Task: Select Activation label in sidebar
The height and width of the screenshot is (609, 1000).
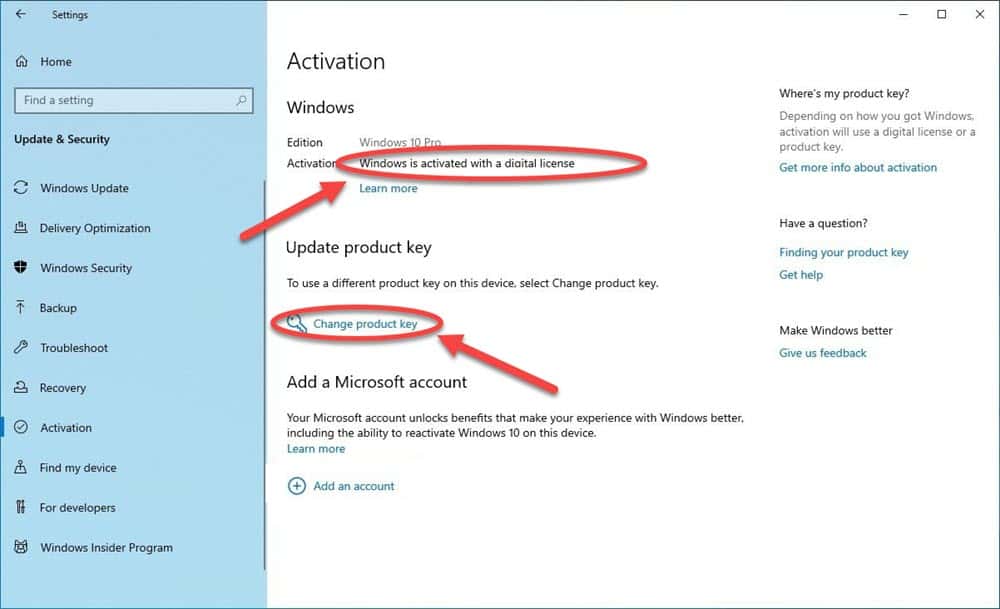Action: (x=66, y=428)
